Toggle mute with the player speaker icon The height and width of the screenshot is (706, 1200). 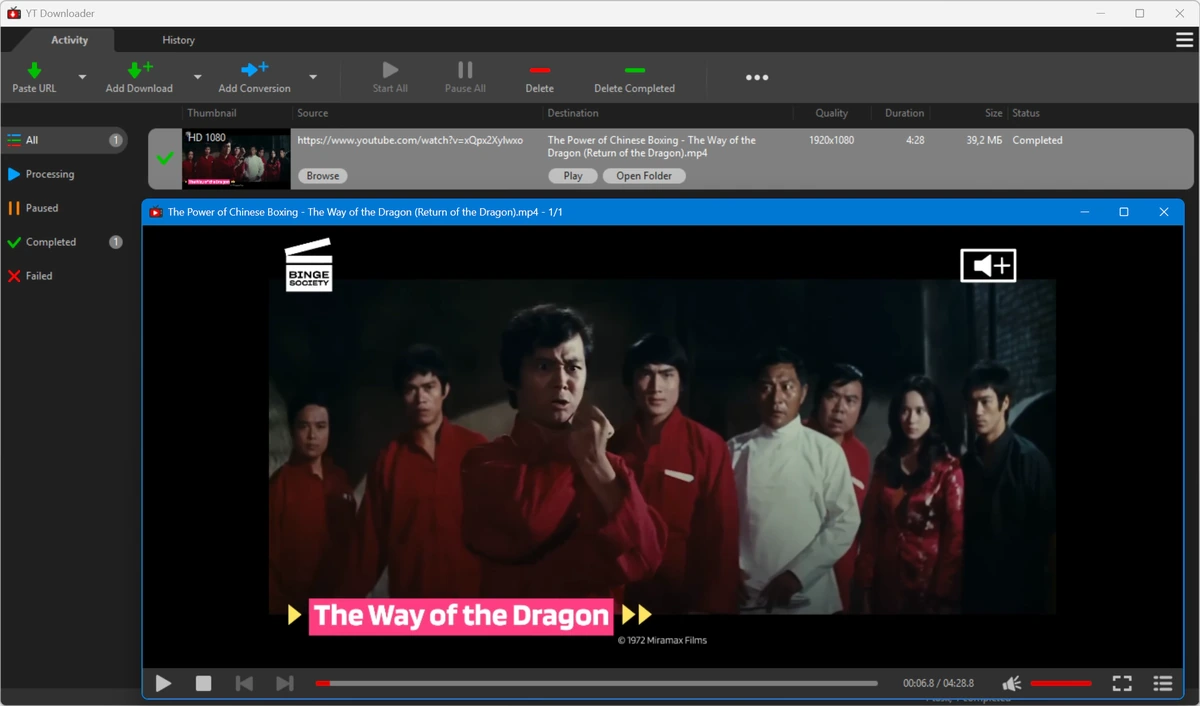(x=1012, y=683)
